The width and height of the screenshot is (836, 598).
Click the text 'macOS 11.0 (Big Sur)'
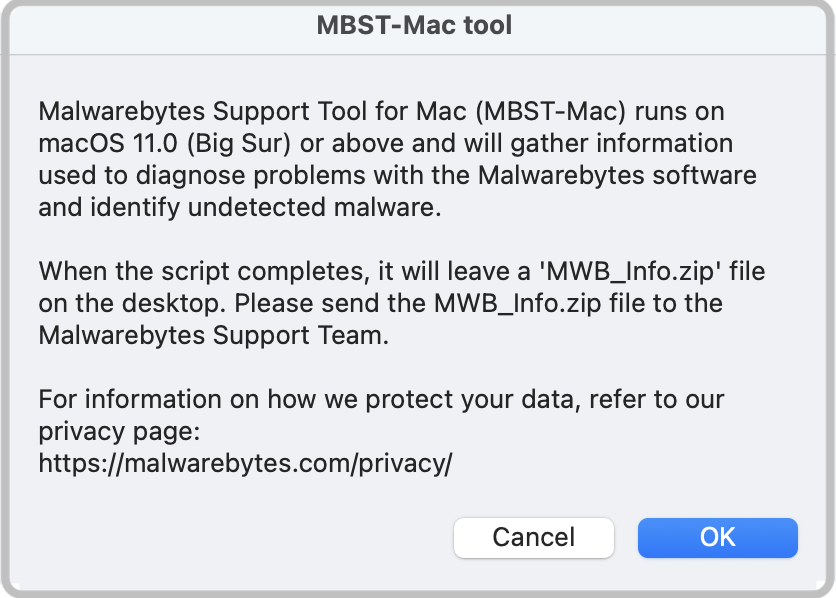click(165, 143)
